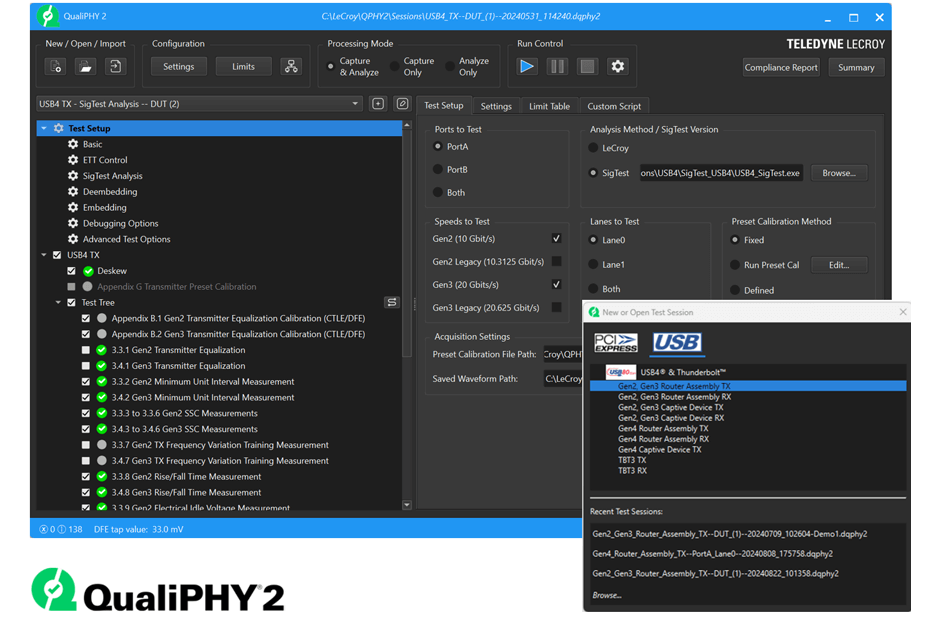Click the Import session icon
Screen dimensions: 940x627
pos(116,67)
